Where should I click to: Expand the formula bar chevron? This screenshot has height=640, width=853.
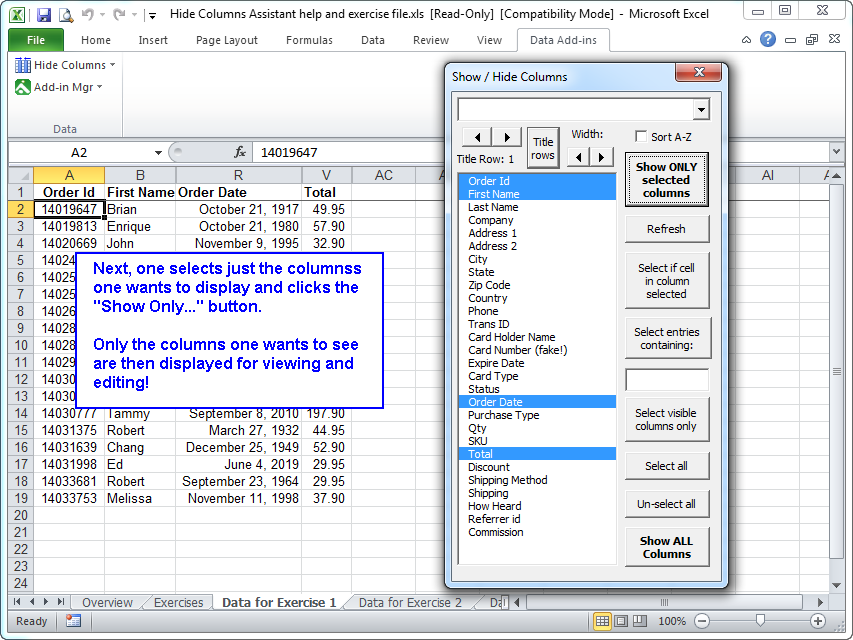[x=836, y=152]
